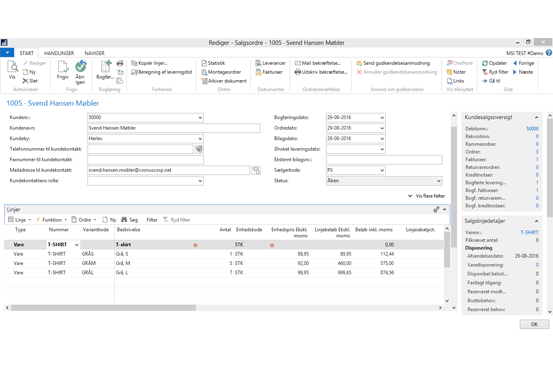Open Links in ribbon
Viewport: 553px width, 369px height.
[455, 81]
